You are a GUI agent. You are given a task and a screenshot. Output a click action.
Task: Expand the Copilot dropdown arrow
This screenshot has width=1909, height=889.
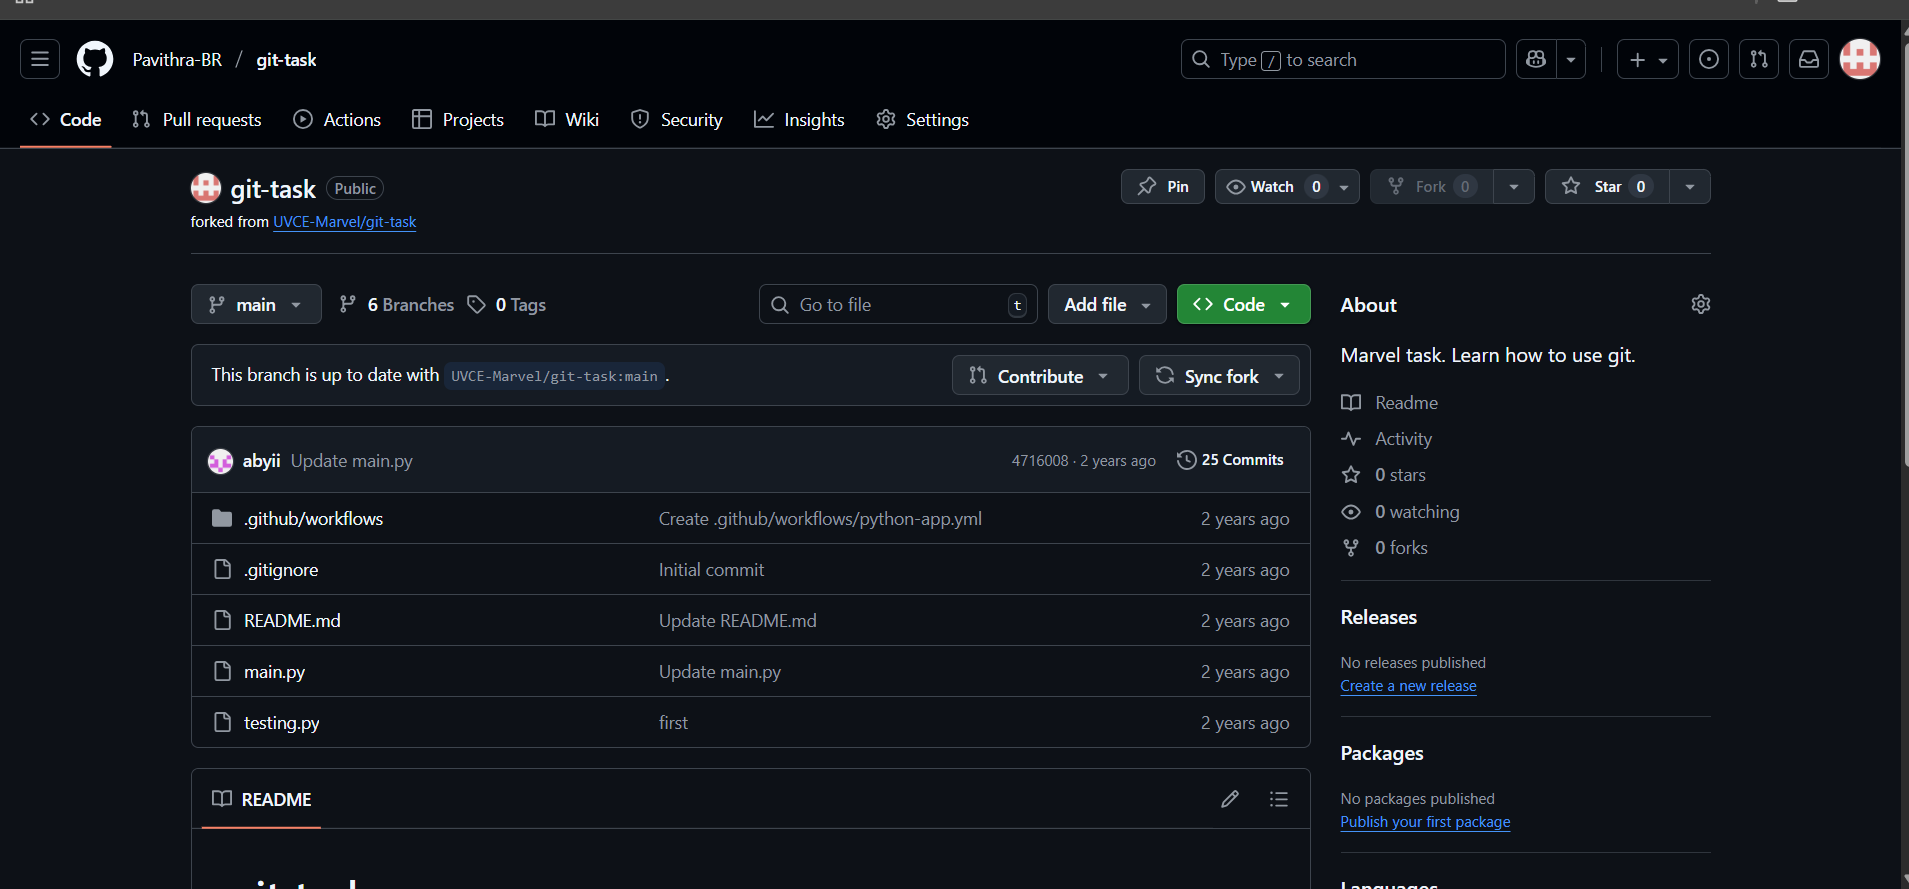pos(1571,60)
